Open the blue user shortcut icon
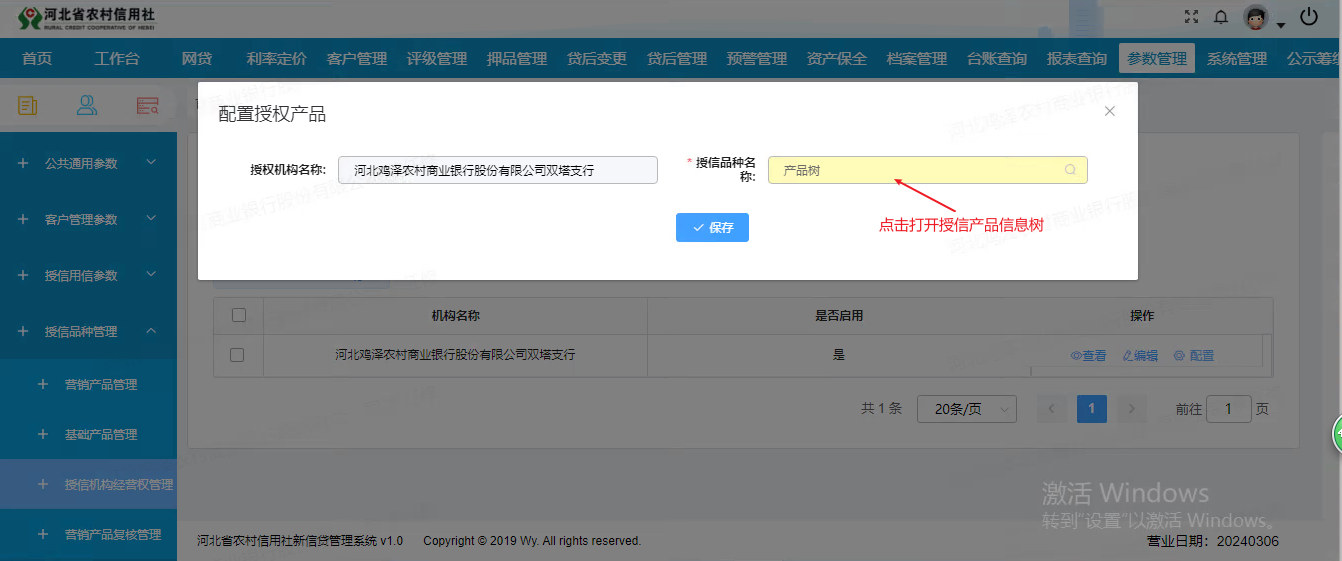1342x561 pixels. [87, 105]
